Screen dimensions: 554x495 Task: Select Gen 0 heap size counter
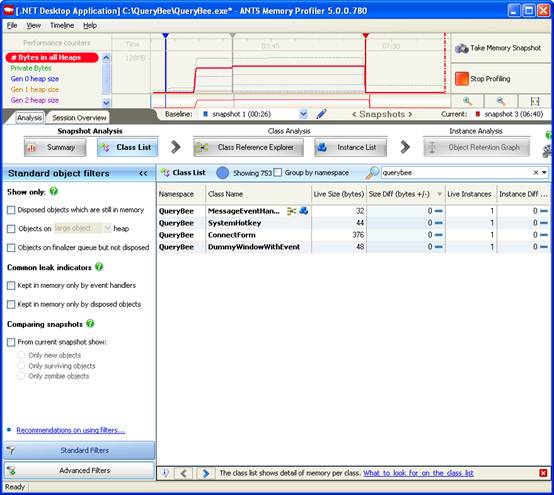[x=35, y=79]
